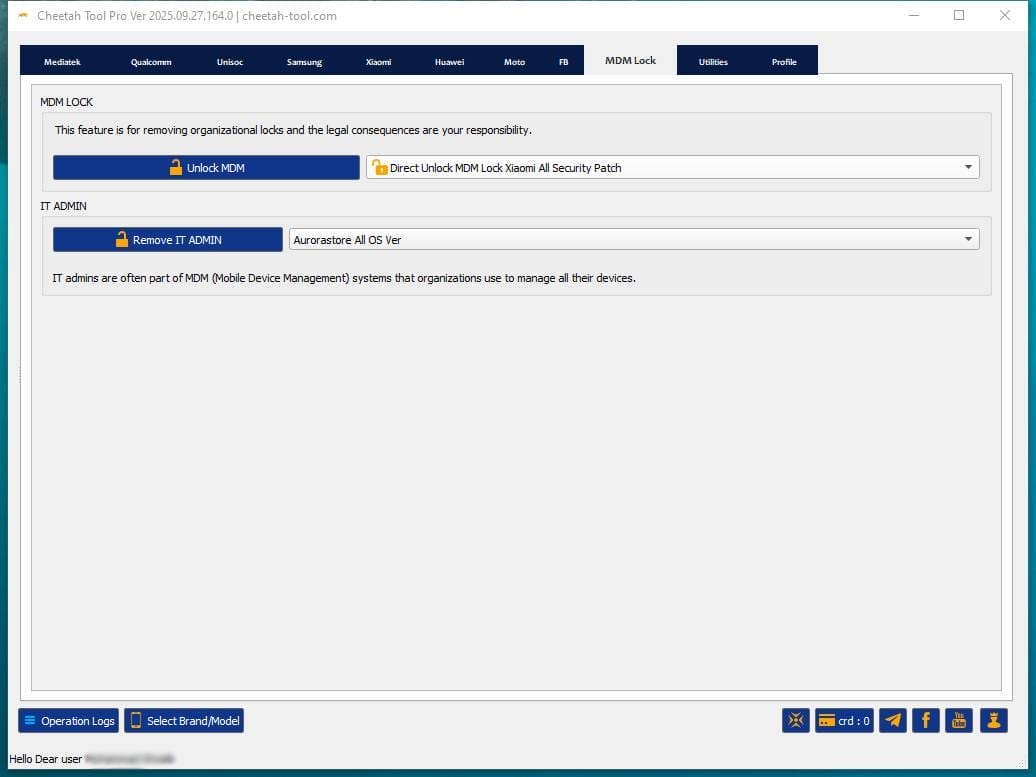
Task: Click the padlock icon on Remove IT ADMIN
Action: point(121,239)
